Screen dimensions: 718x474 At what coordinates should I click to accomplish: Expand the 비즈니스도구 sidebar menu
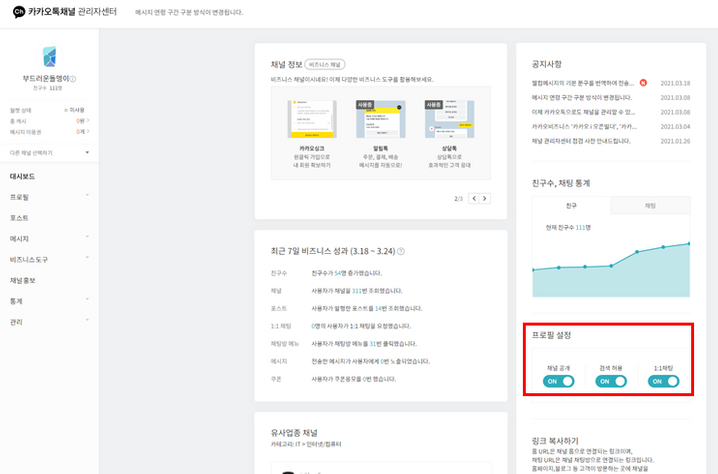click(87, 258)
